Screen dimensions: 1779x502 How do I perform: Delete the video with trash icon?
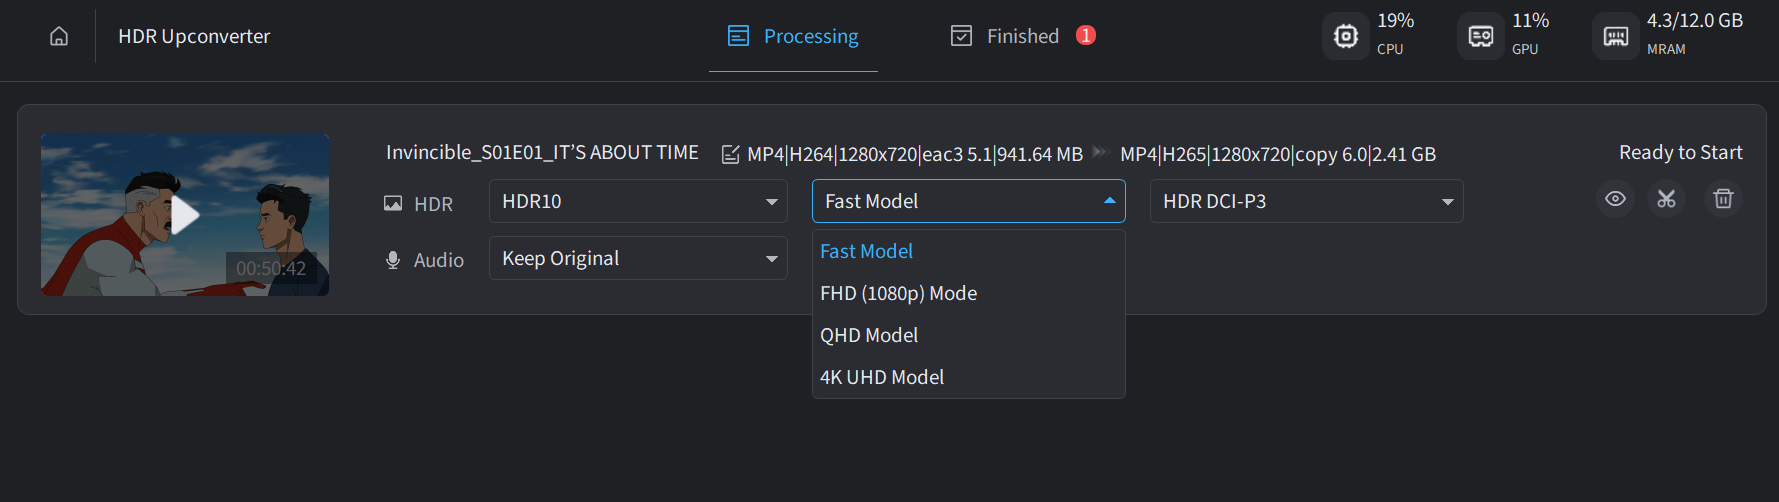coord(1723,199)
